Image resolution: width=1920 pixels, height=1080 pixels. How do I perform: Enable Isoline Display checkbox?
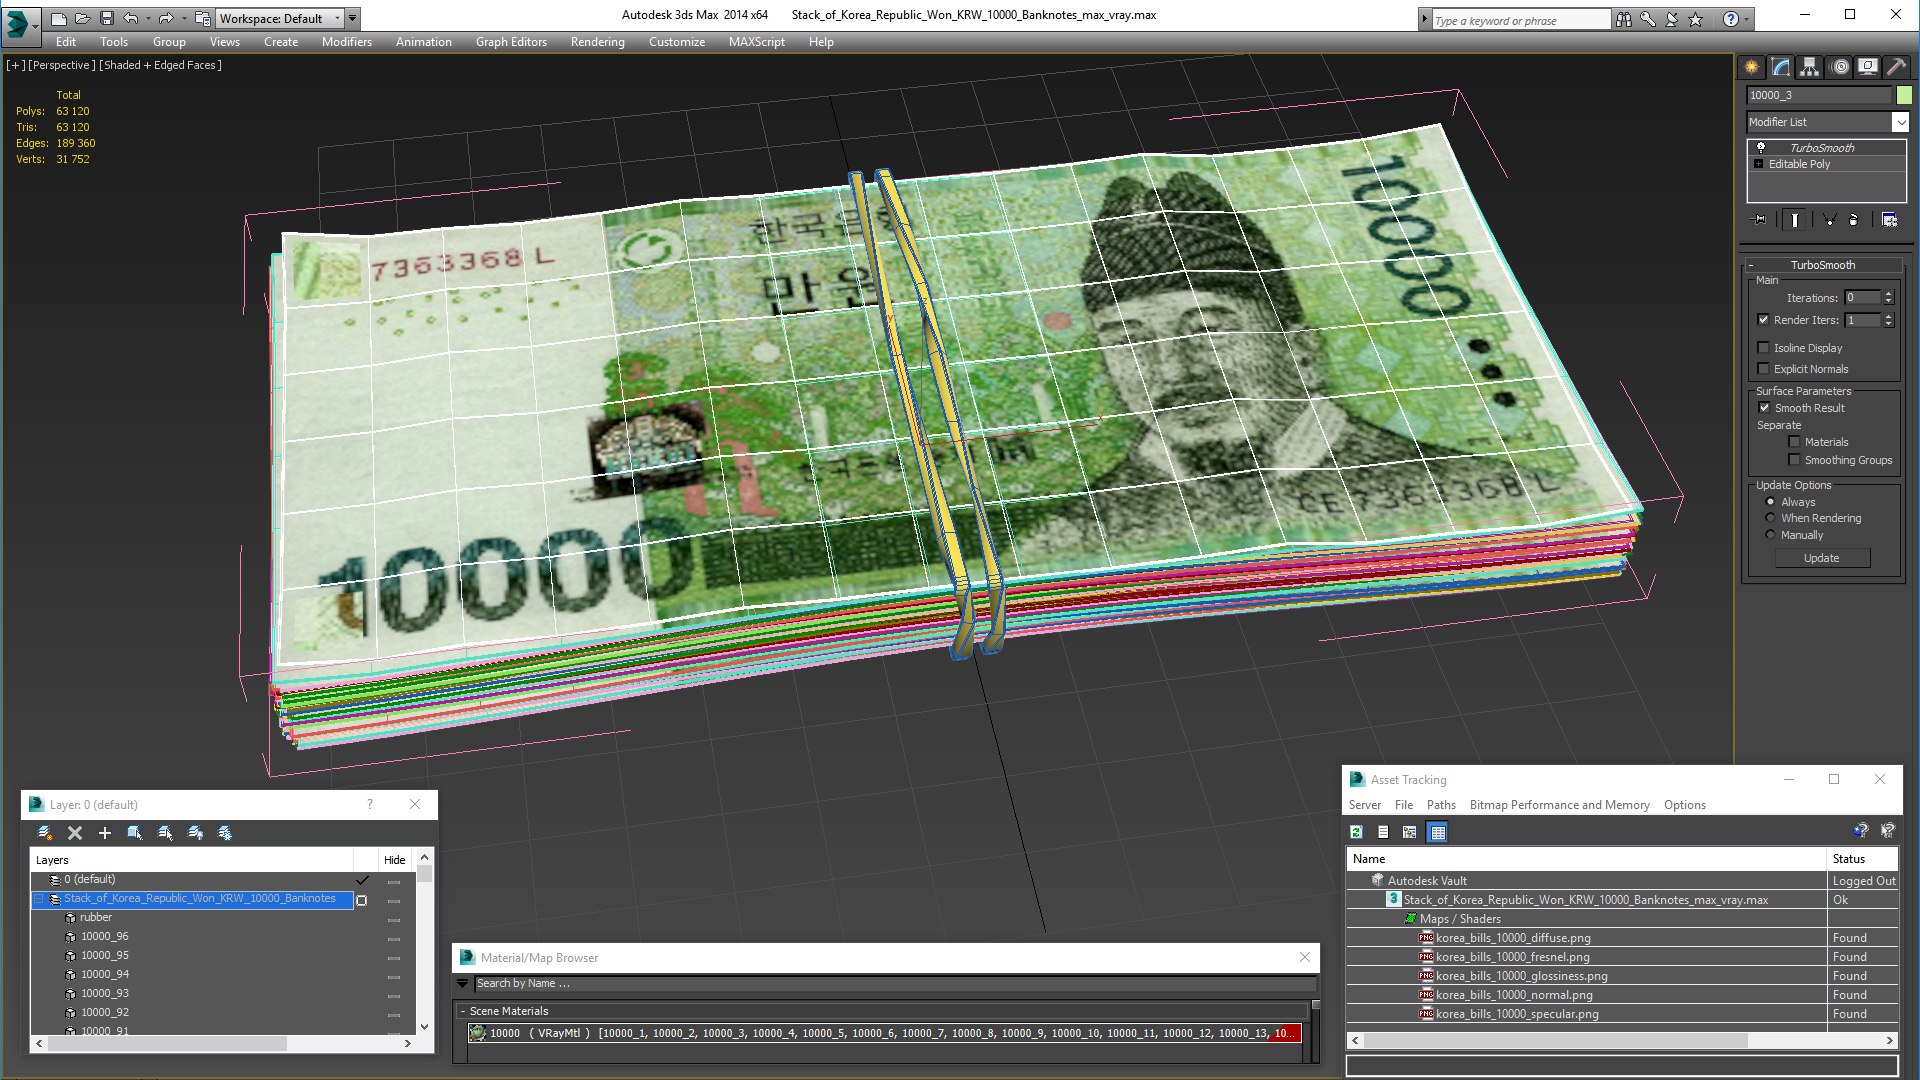[1763, 348]
